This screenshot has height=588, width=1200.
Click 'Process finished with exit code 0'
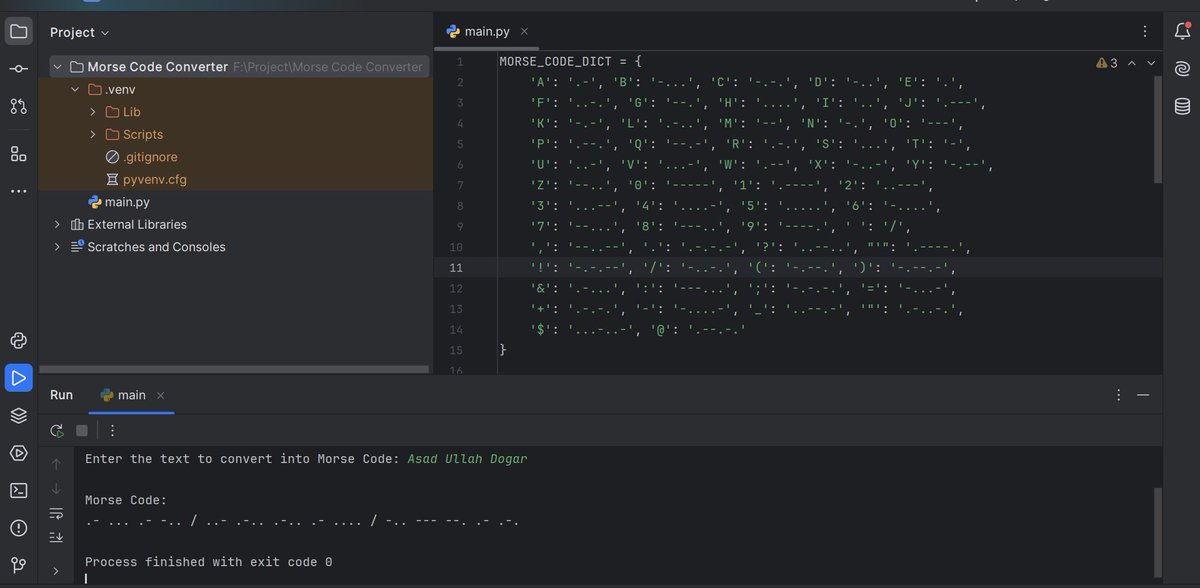208,562
